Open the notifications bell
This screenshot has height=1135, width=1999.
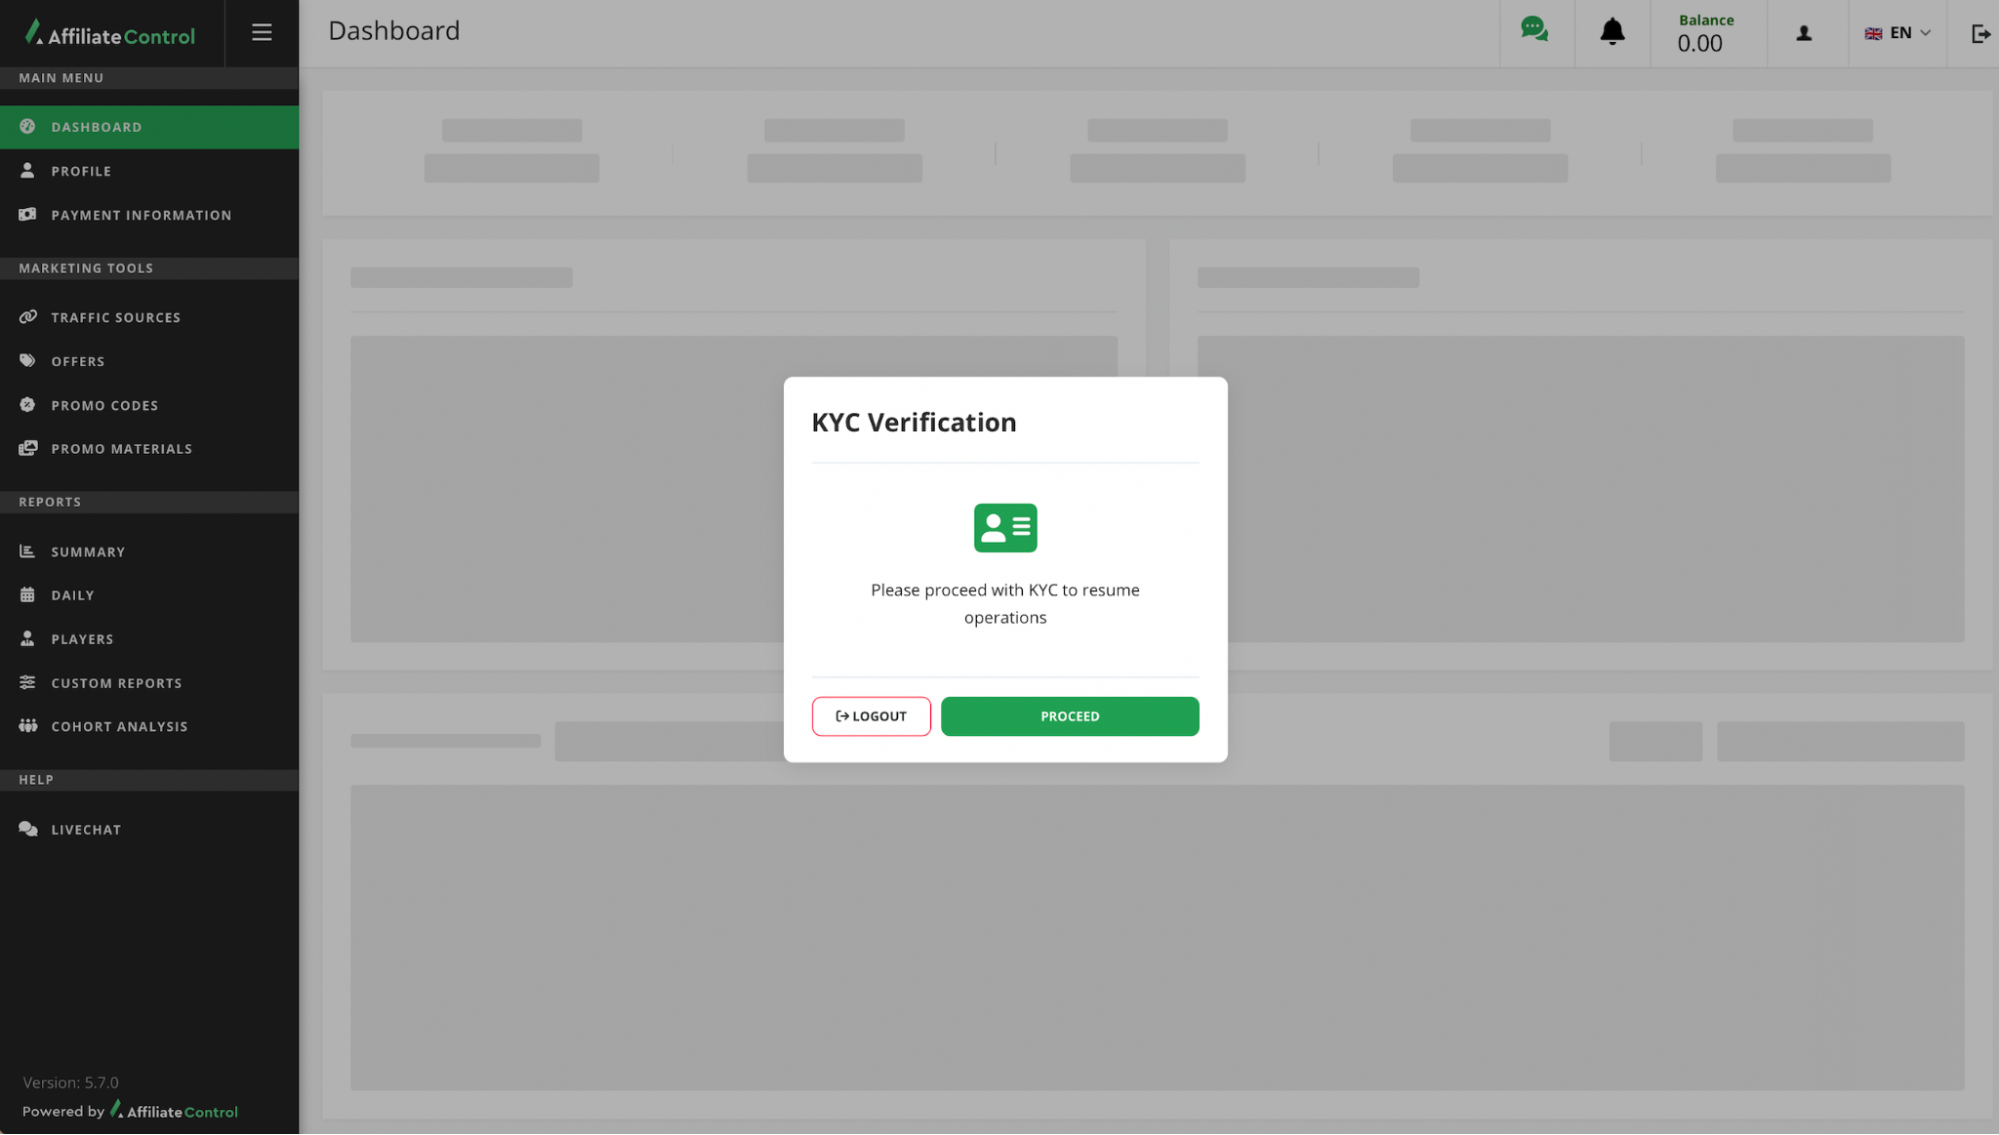coord(1612,32)
